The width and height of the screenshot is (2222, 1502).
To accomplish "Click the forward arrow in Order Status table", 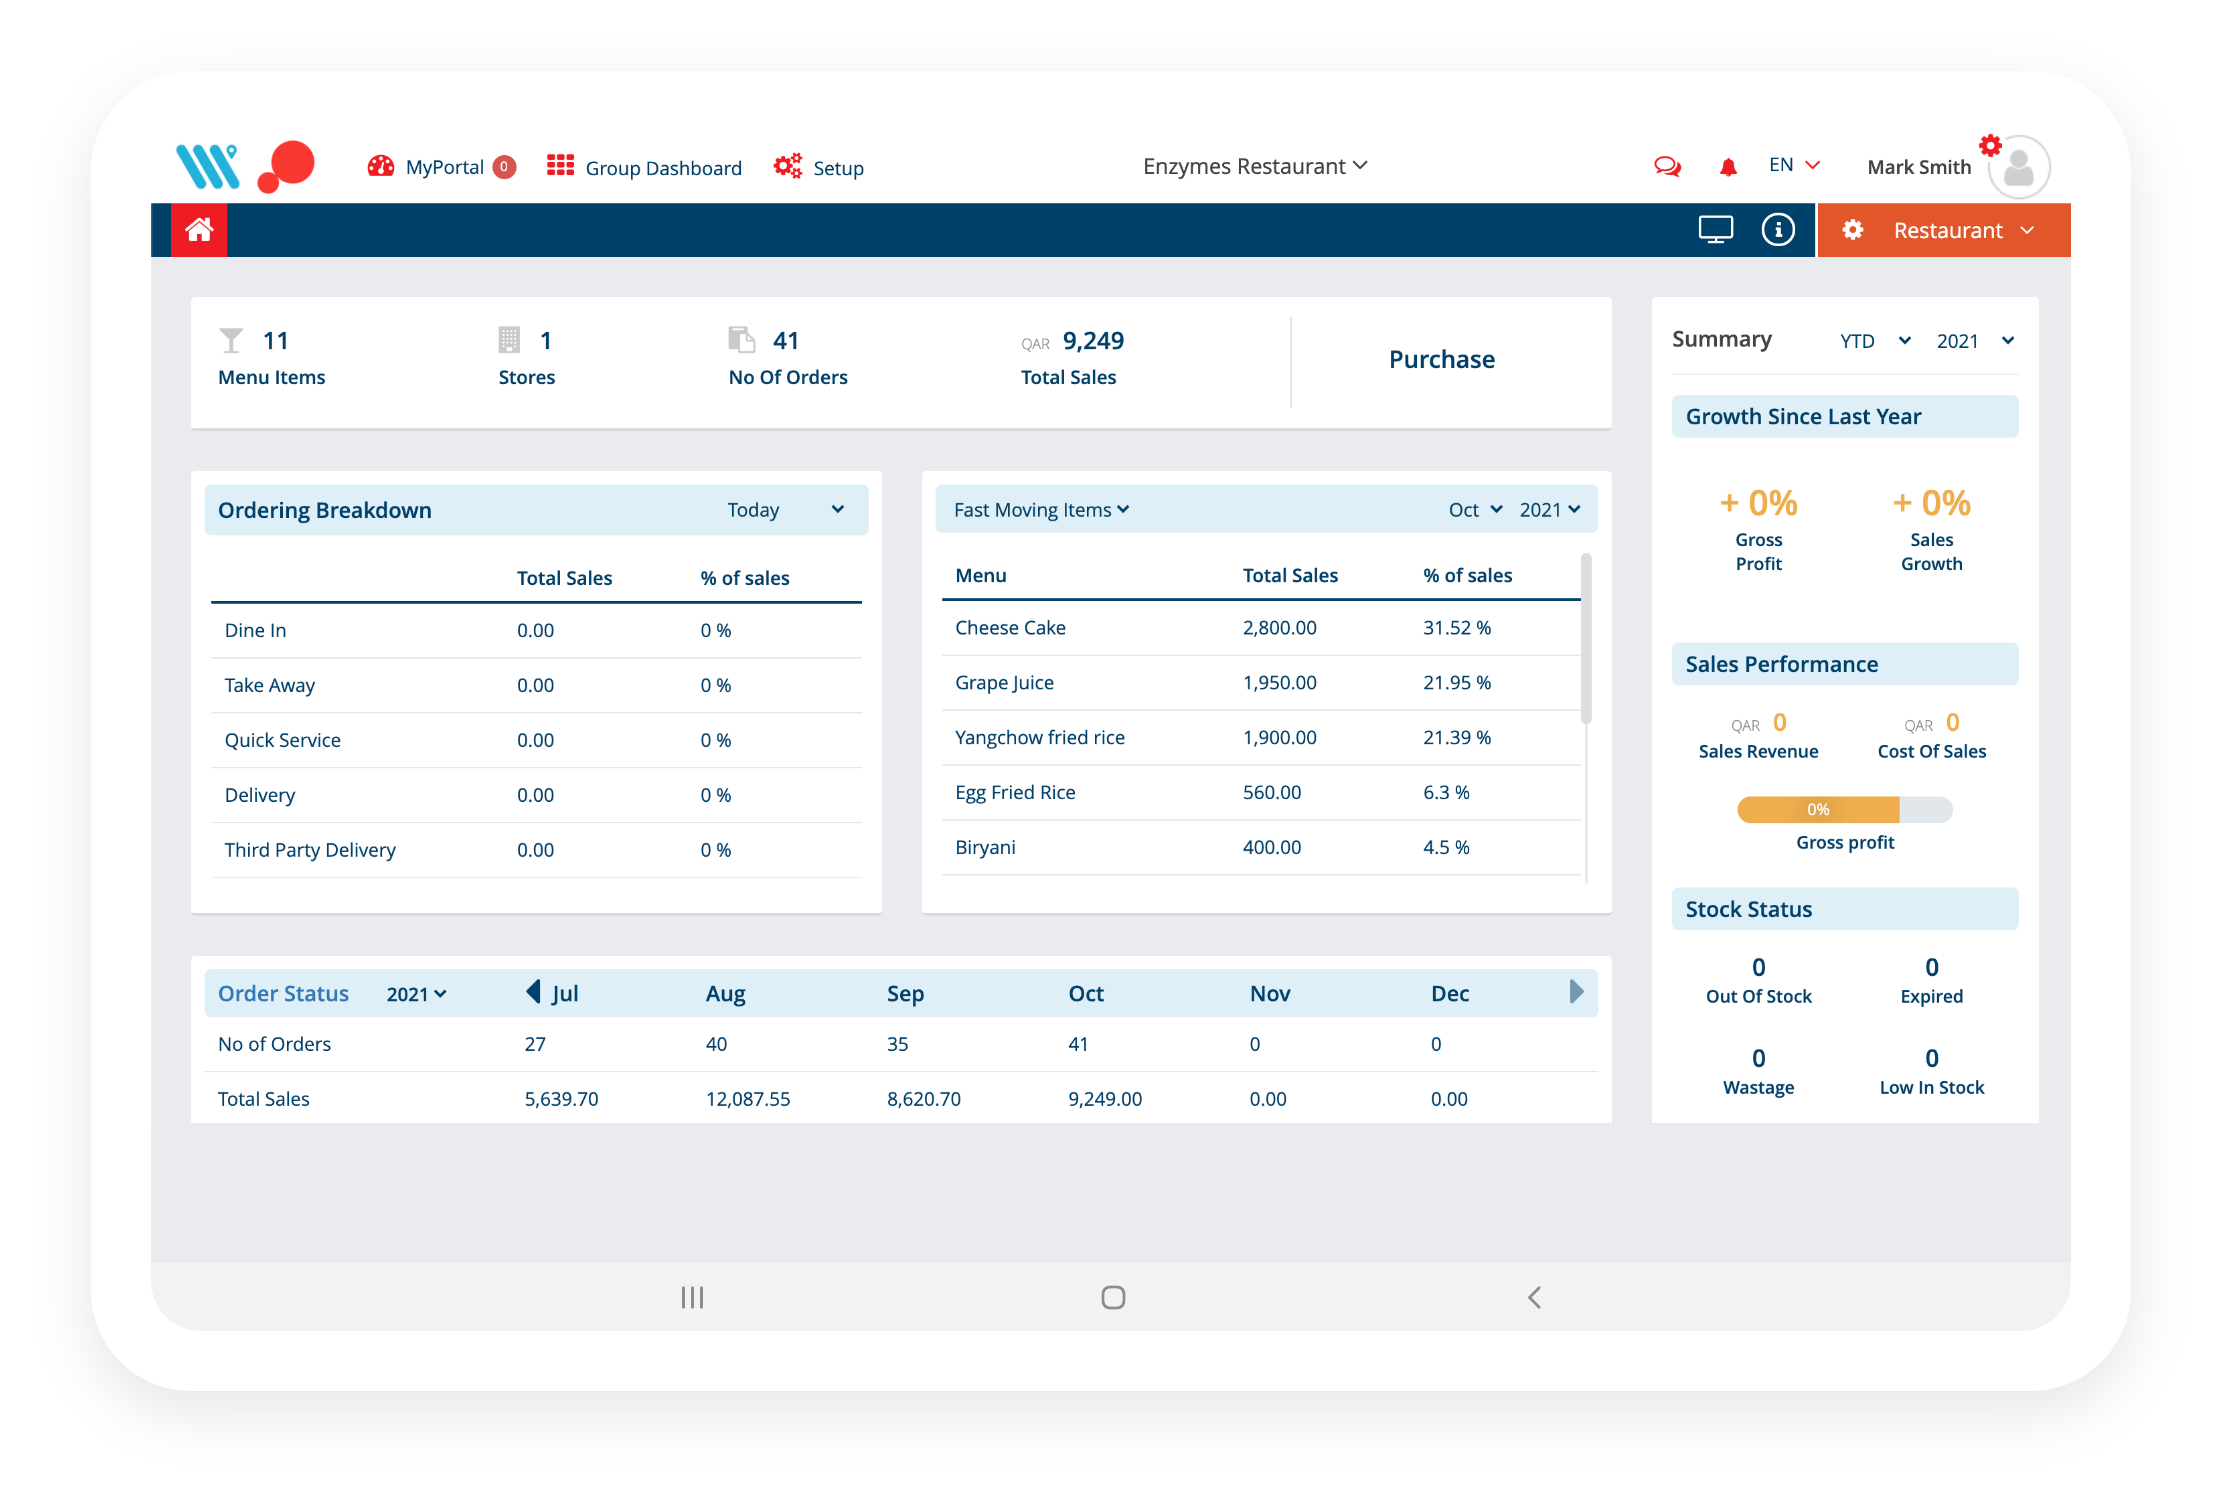I will tap(1576, 992).
